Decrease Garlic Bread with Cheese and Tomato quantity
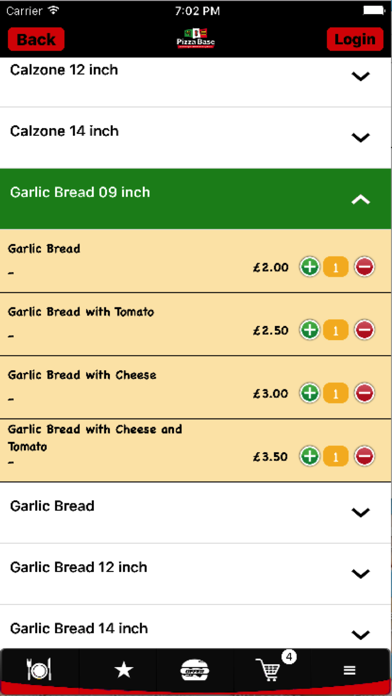 (x=364, y=456)
